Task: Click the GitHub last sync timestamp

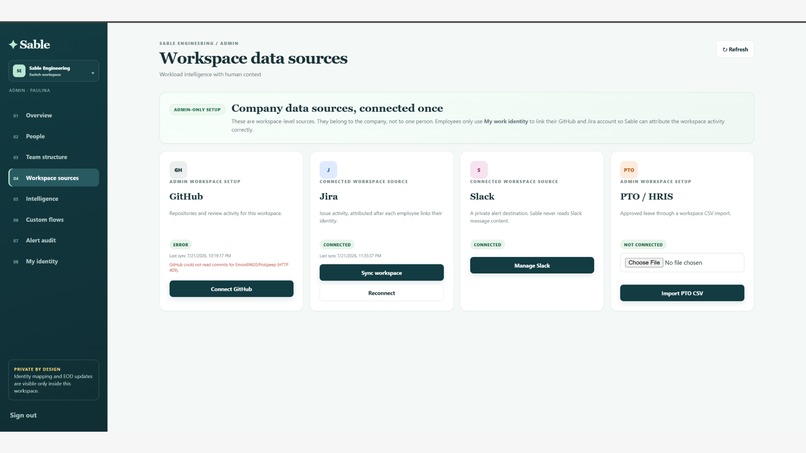Action: 200,256
